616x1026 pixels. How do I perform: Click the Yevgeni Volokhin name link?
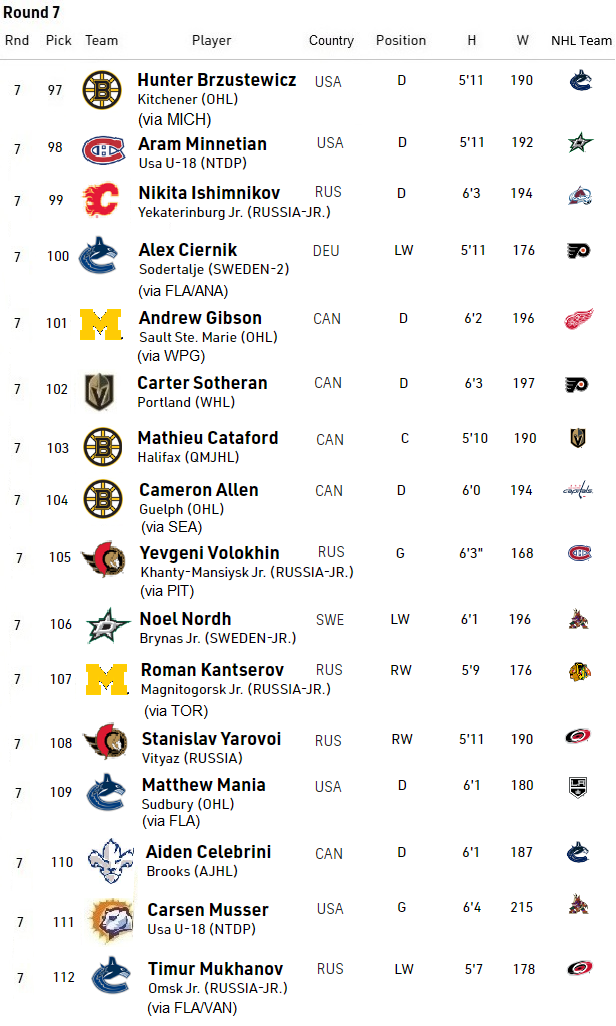[x=209, y=553]
